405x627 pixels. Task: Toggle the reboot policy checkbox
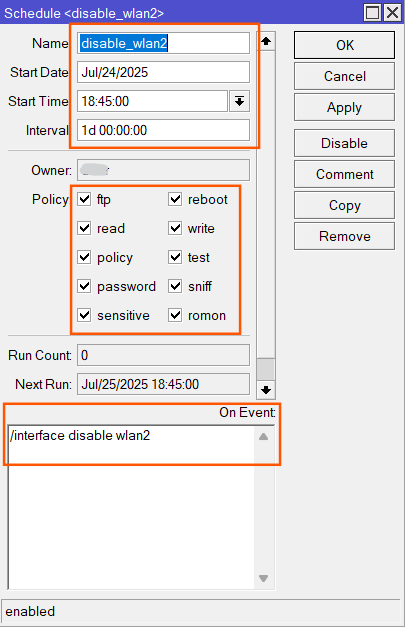coord(175,199)
